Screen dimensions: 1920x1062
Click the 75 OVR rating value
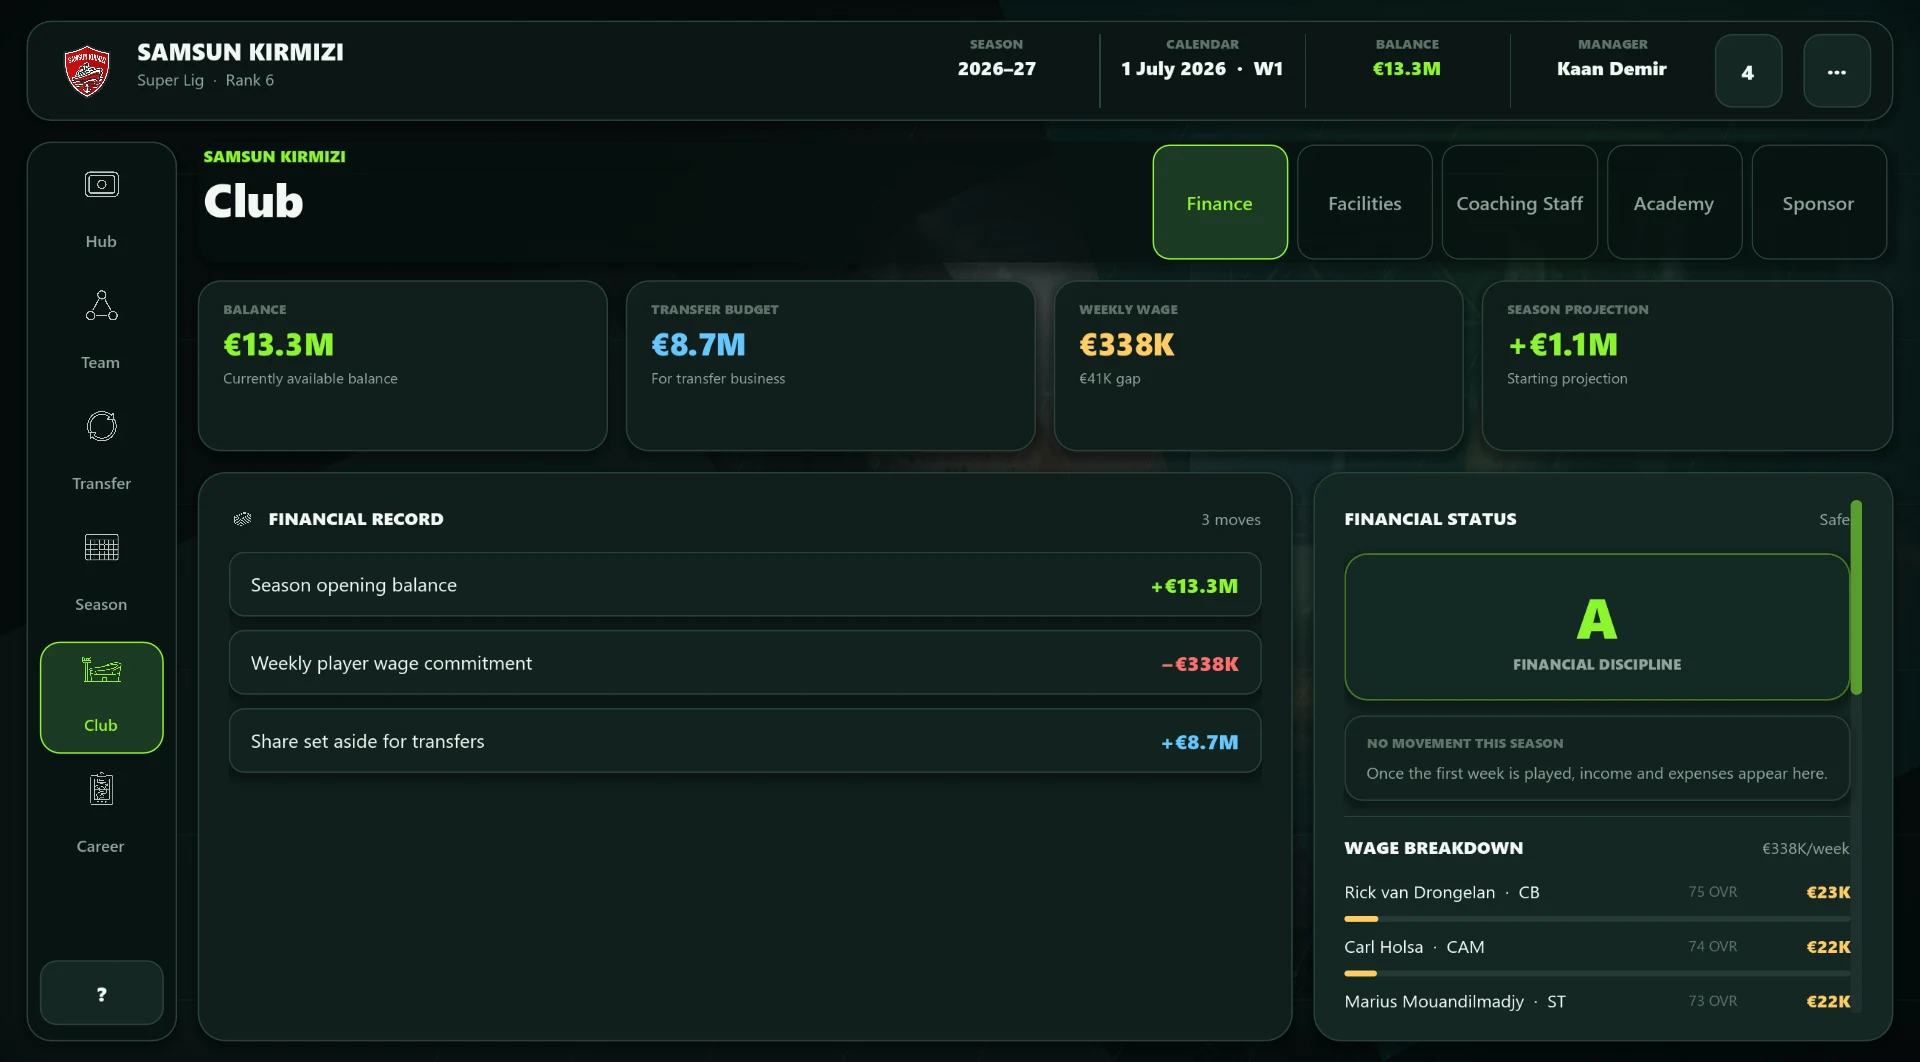[1713, 892]
